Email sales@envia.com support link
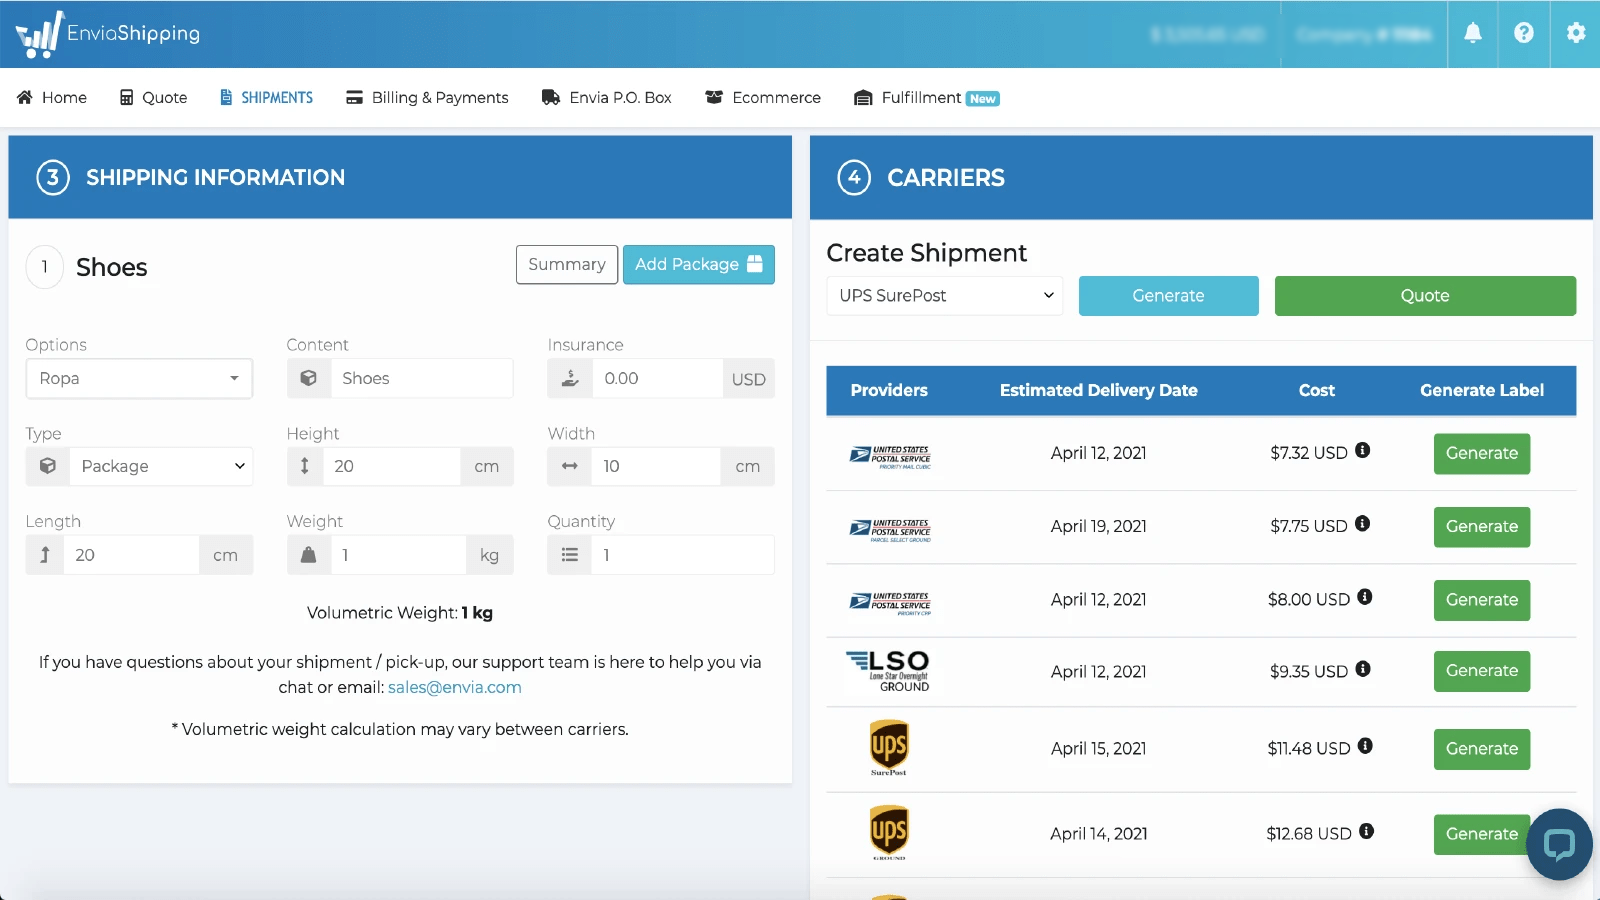This screenshot has width=1600, height=900. point(455,687)
